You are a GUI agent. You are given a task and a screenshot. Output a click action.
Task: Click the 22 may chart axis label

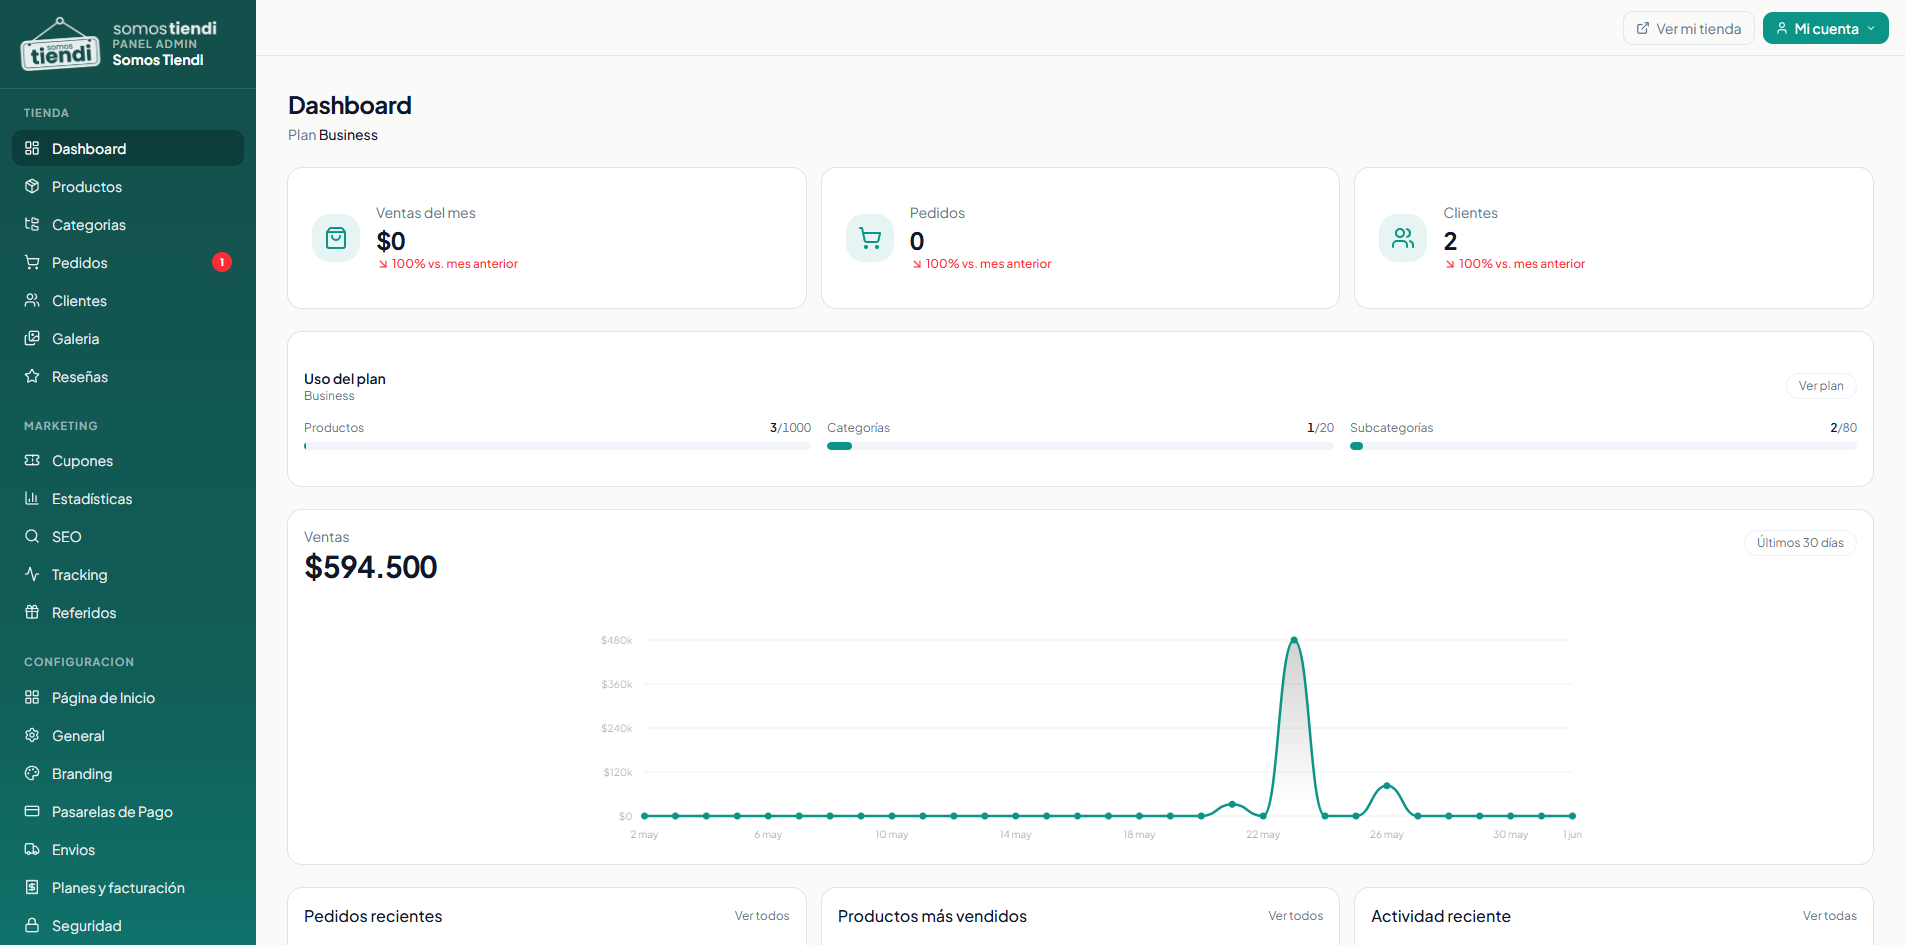(1263, 834)
